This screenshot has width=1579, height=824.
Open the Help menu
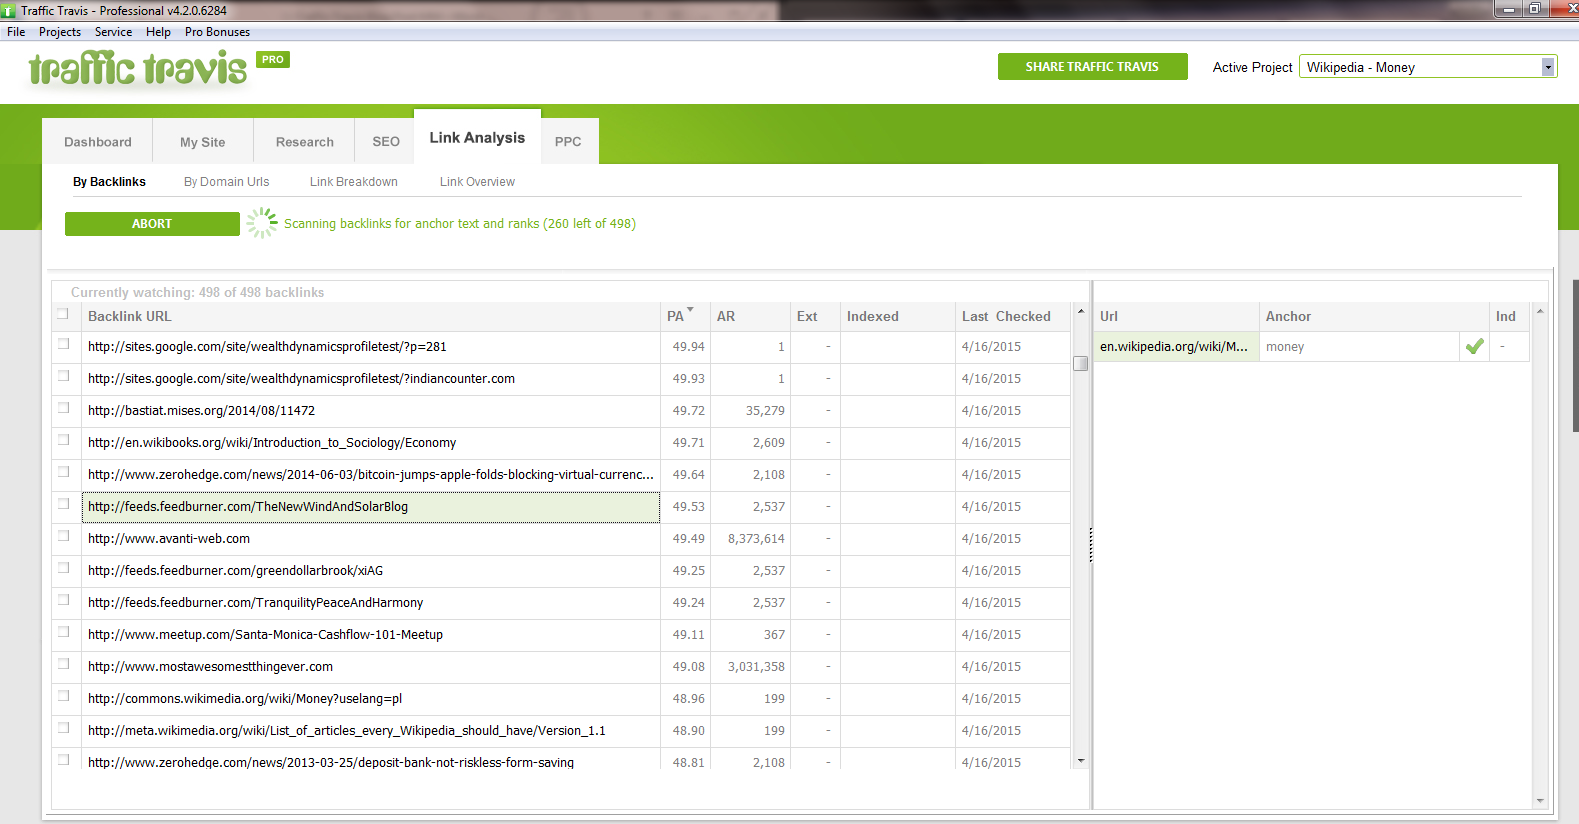pos(158,32)
